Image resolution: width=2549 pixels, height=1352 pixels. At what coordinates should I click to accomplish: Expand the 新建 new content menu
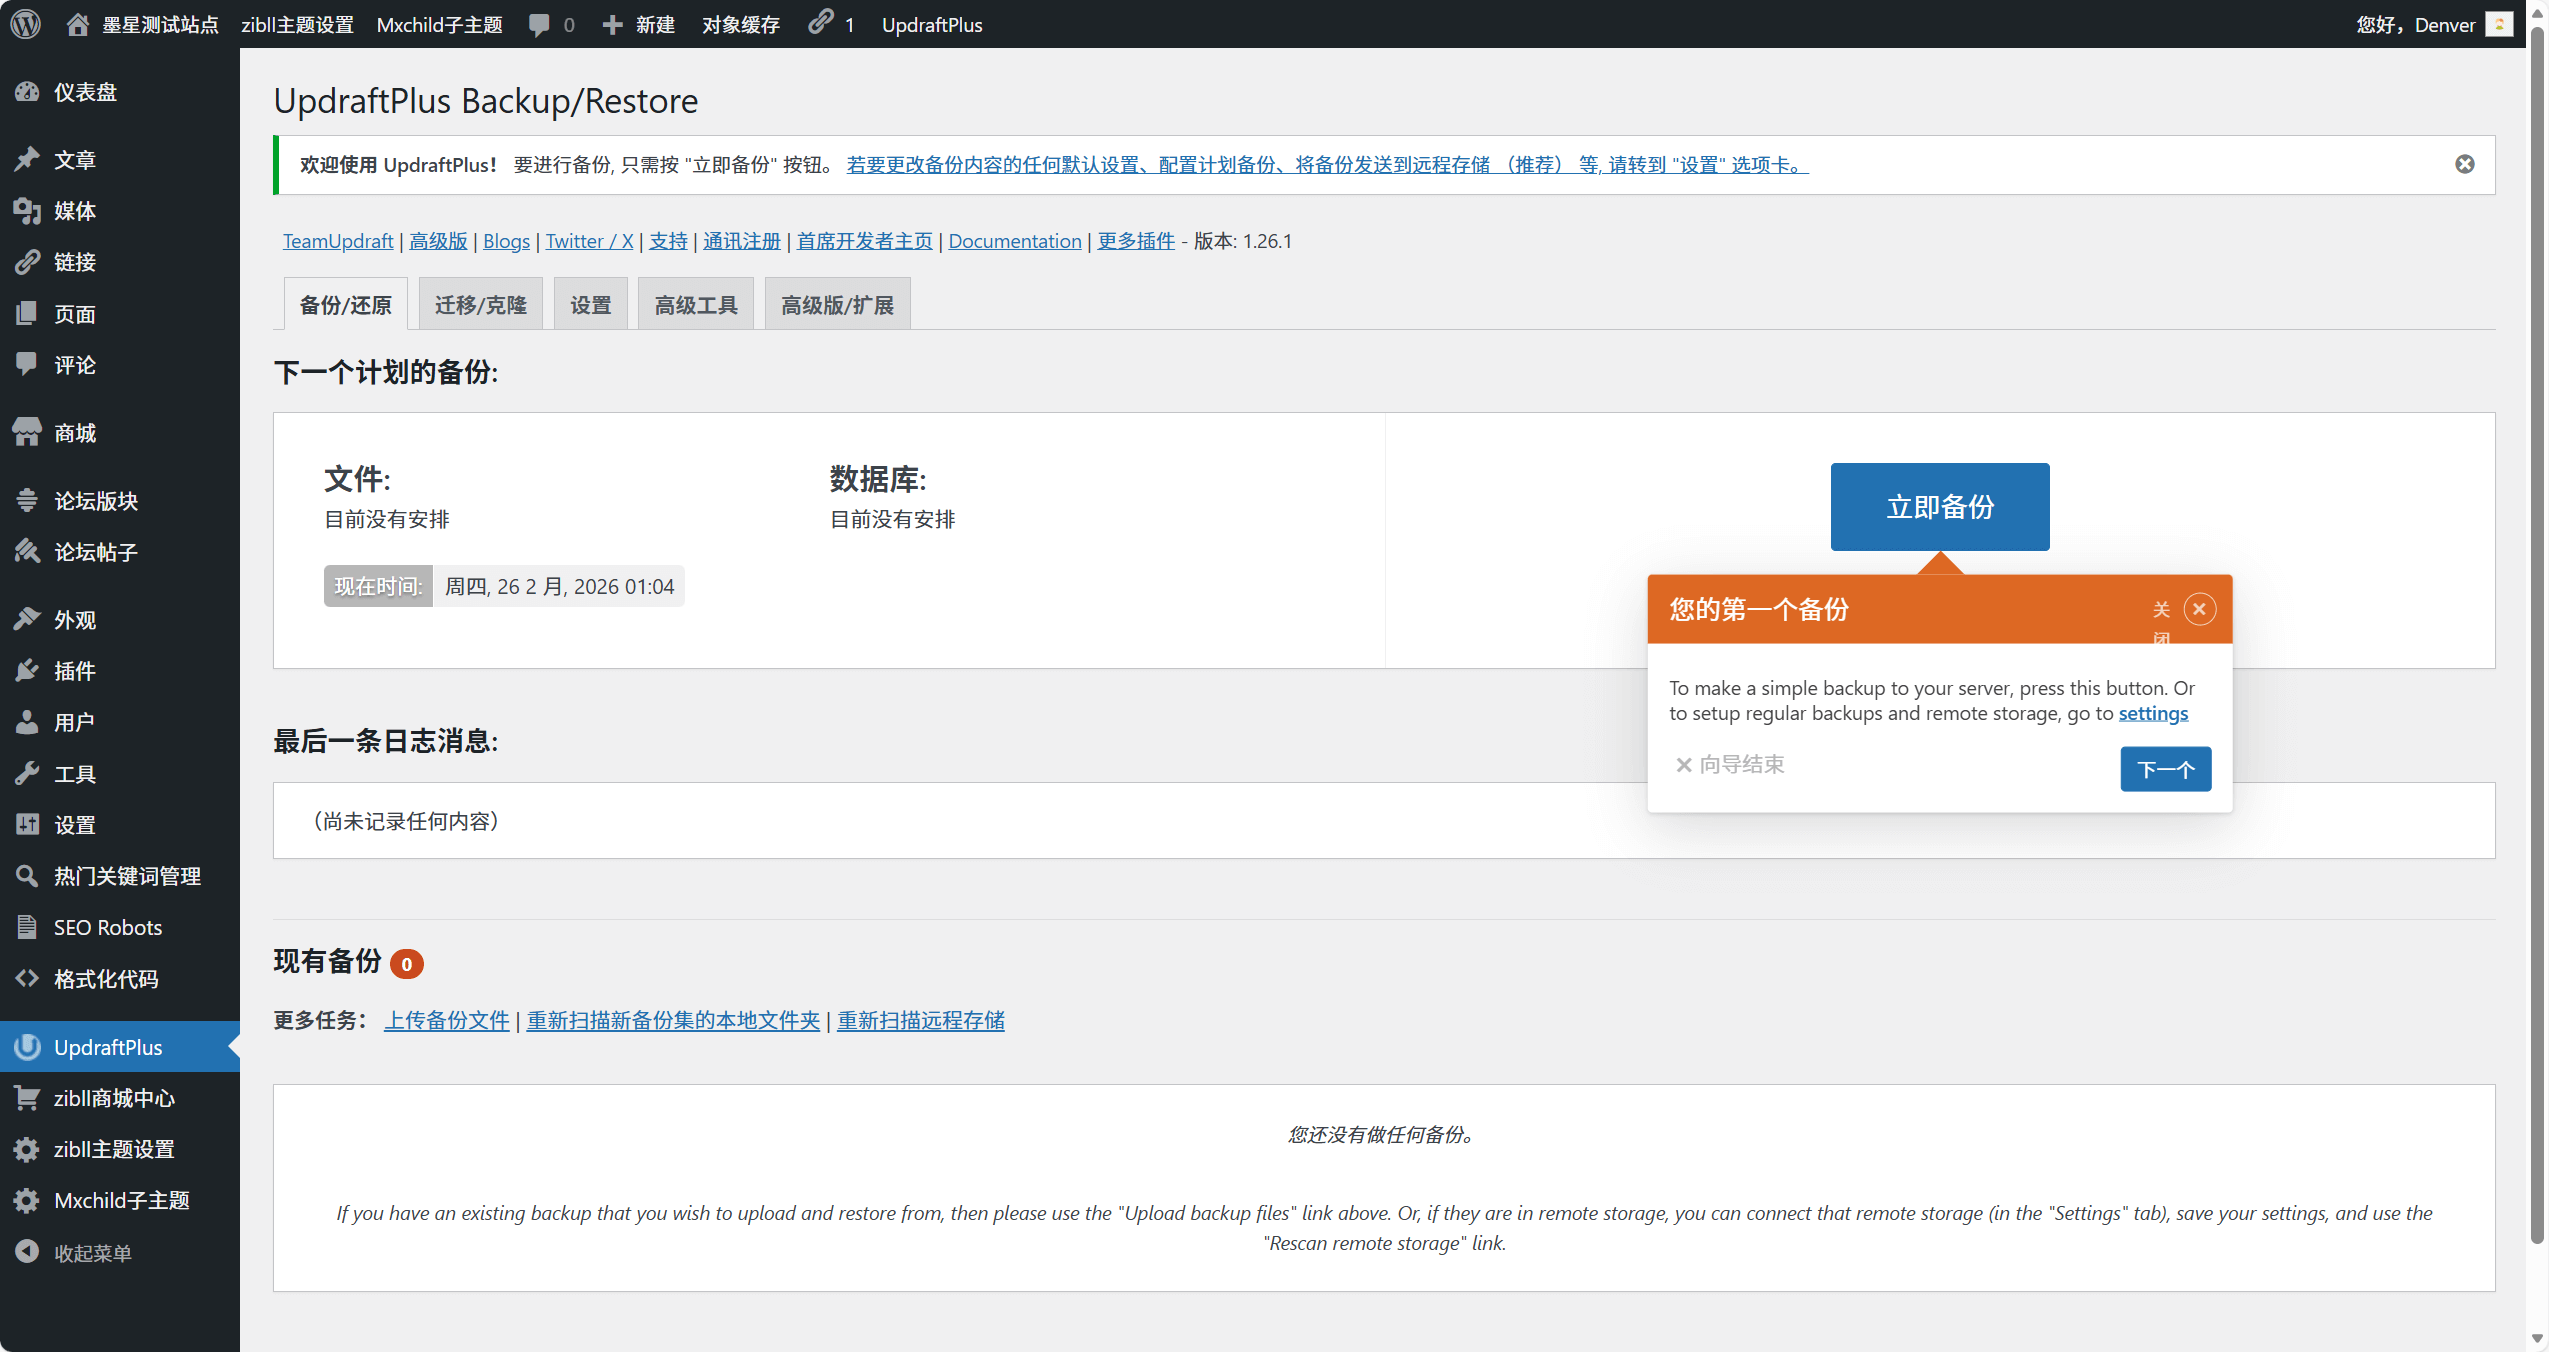[x=639, y=25]
